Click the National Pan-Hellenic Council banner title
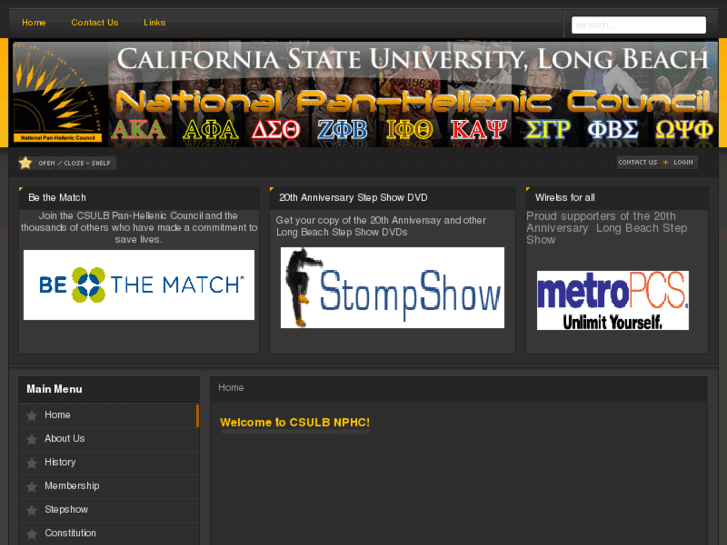 click(x=413, y=102)
